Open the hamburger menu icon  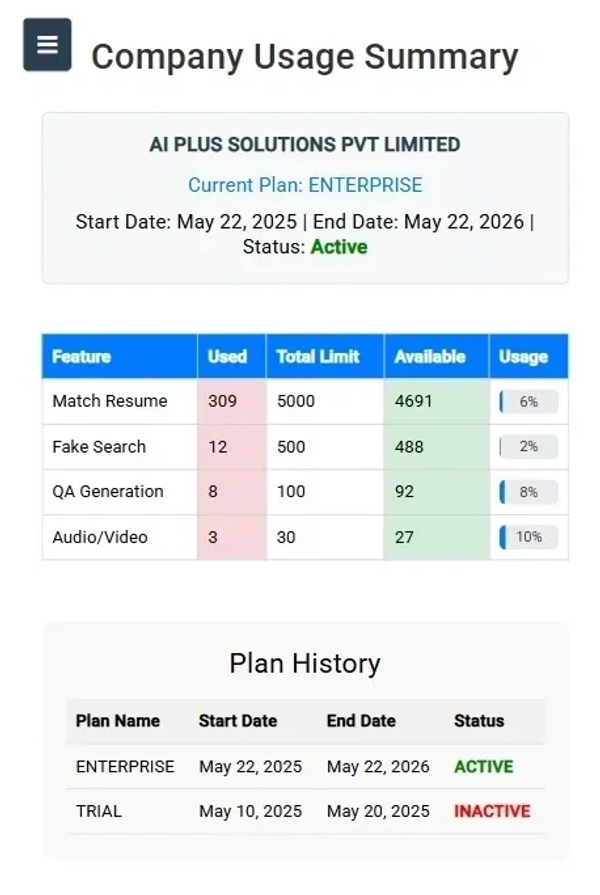click(47, 45)
